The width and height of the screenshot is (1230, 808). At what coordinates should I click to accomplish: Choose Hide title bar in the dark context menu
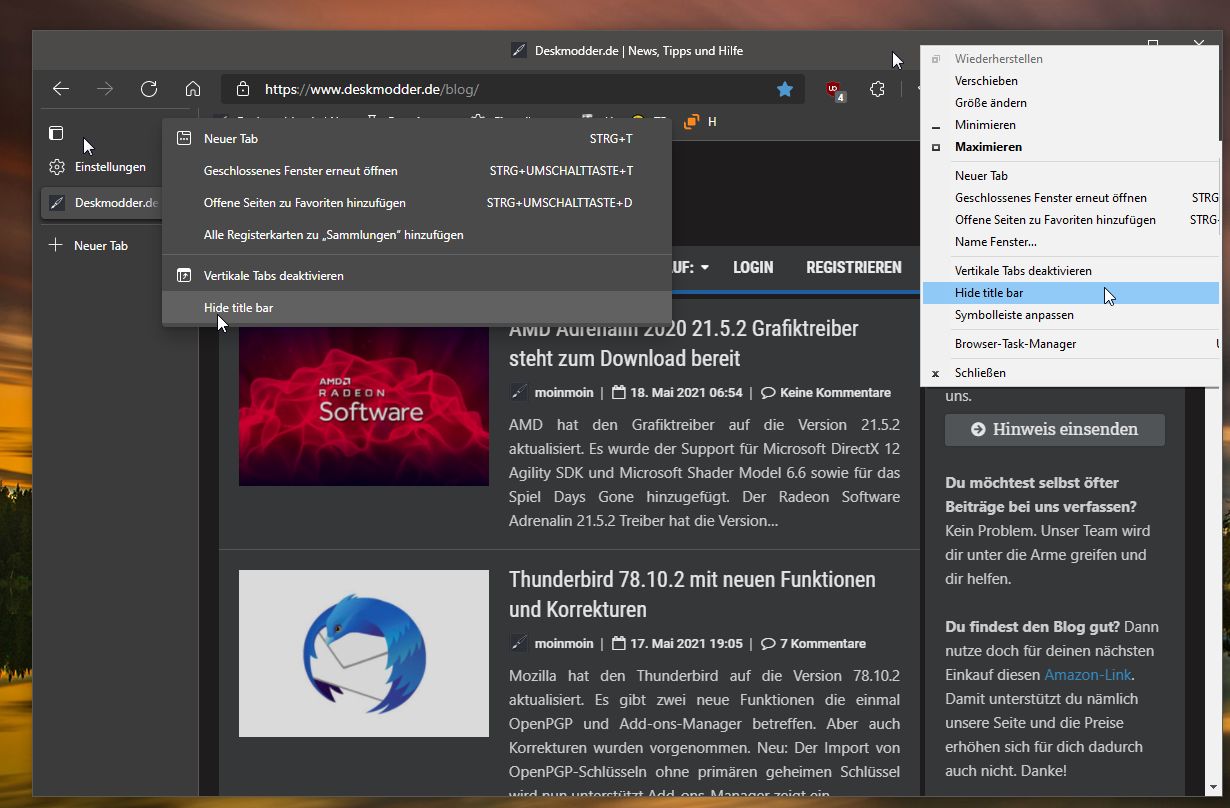417,307
